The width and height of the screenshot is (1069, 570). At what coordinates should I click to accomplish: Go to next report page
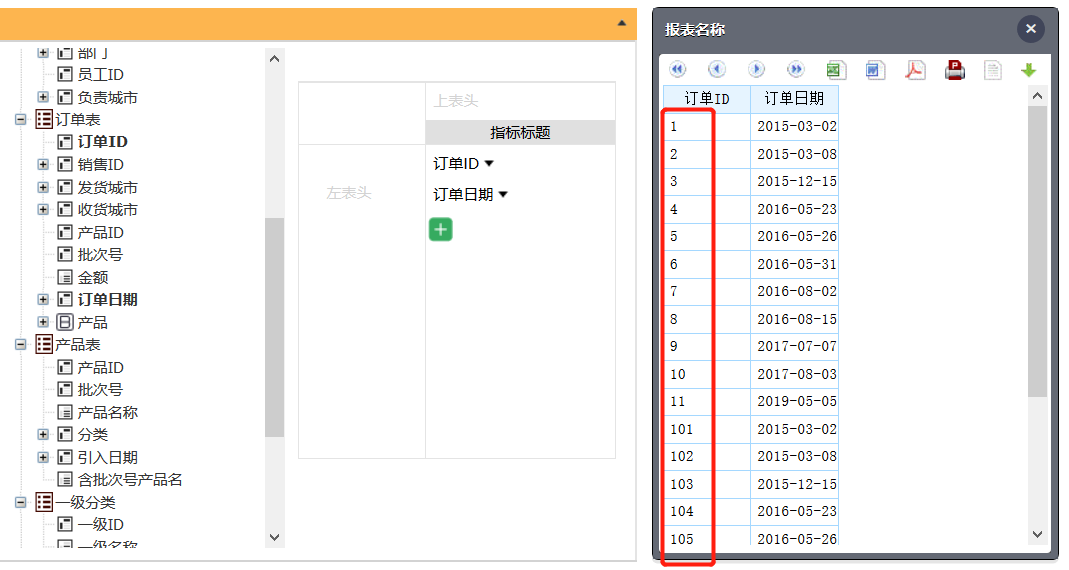757,70
